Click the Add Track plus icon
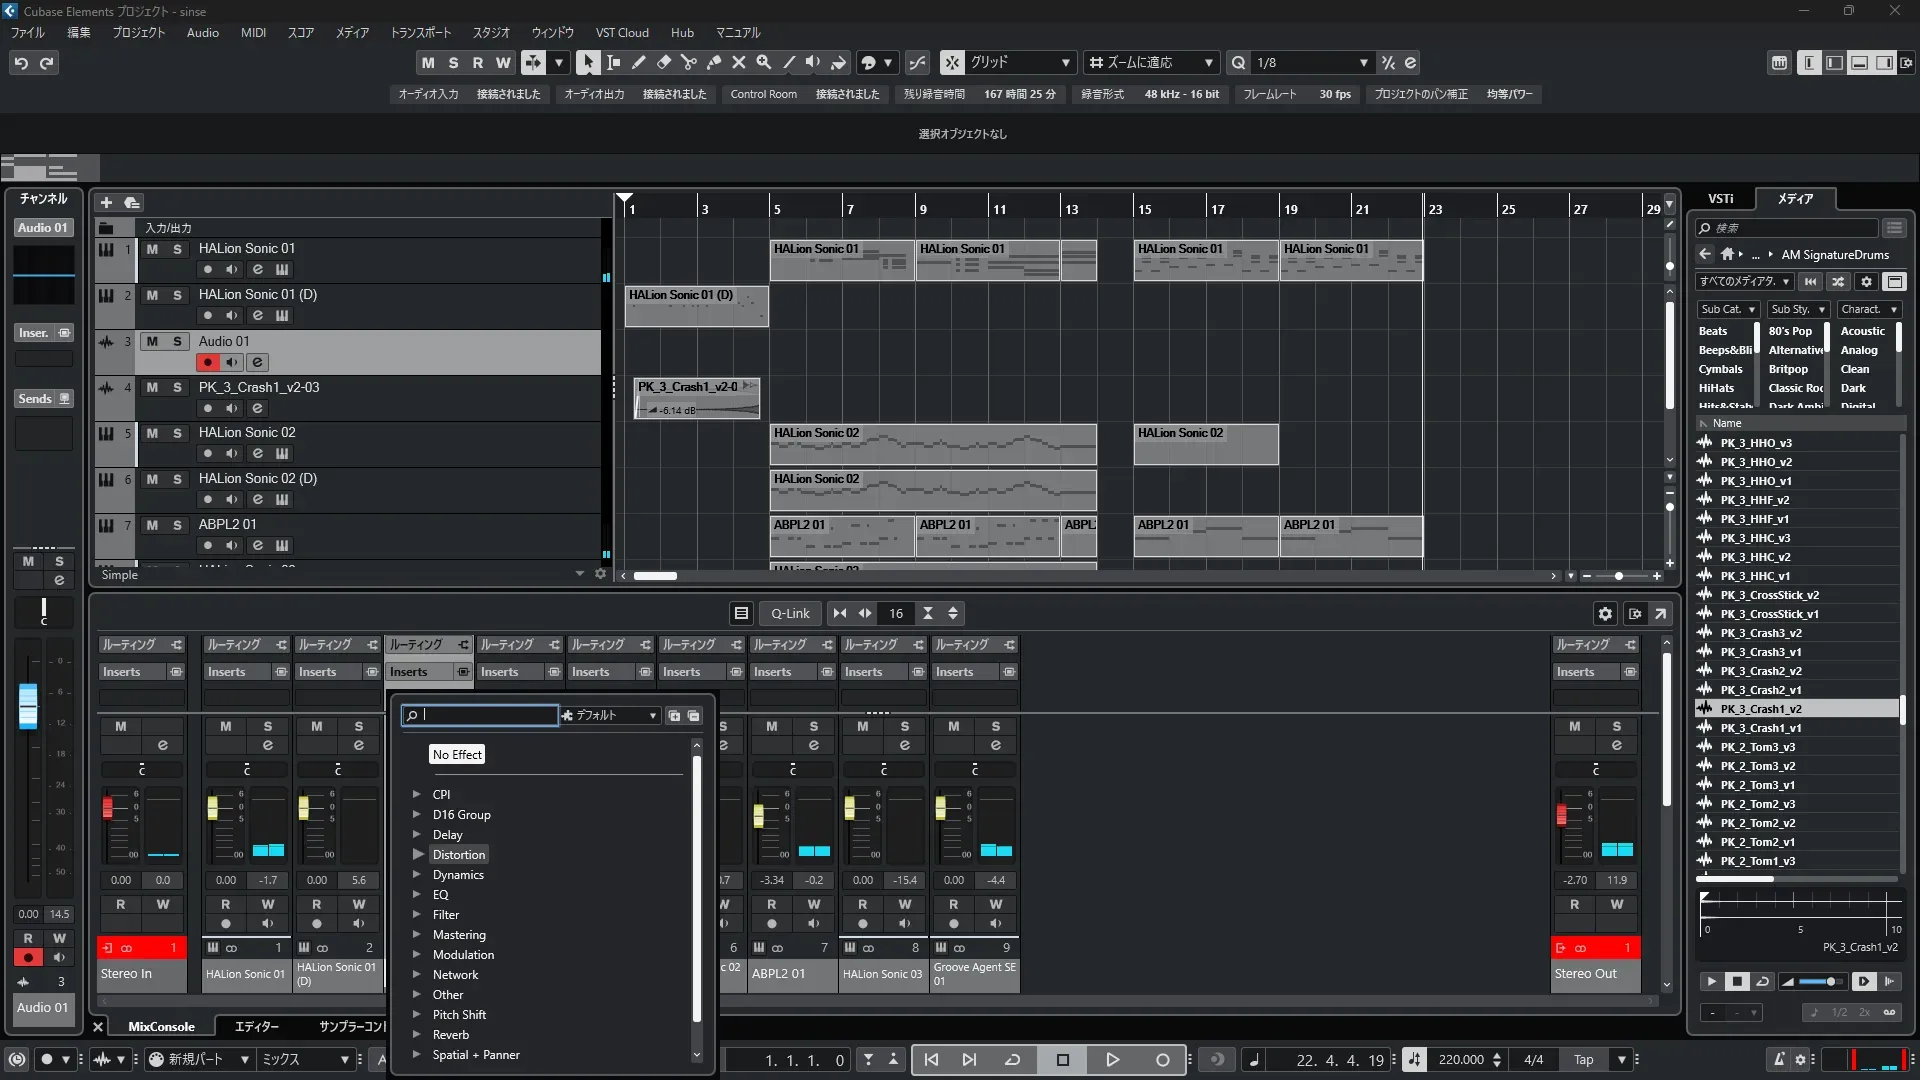 (106, 202)
